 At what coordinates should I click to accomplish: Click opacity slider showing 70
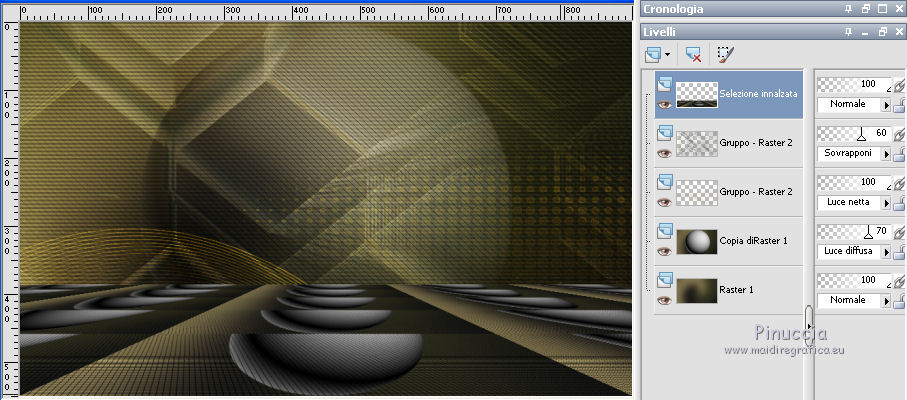854,232
